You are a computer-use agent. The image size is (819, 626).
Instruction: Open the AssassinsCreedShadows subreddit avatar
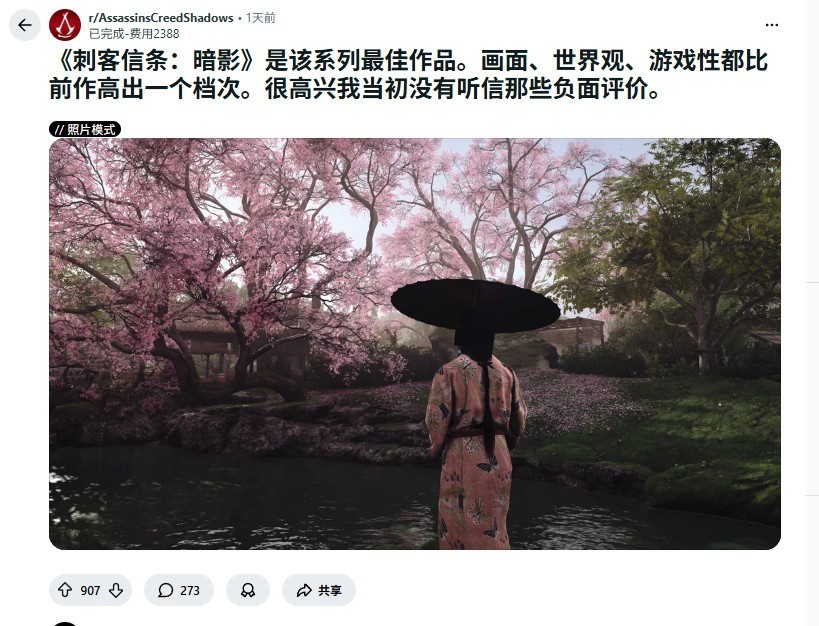point(65,25)
